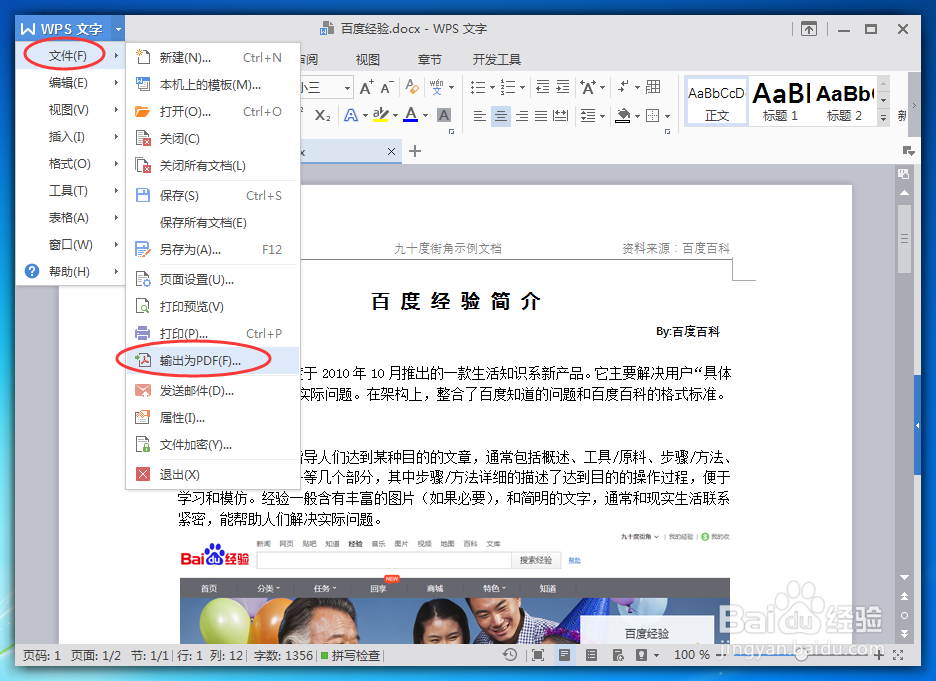Switch to the 开发工具 ribbon tab

497,60
